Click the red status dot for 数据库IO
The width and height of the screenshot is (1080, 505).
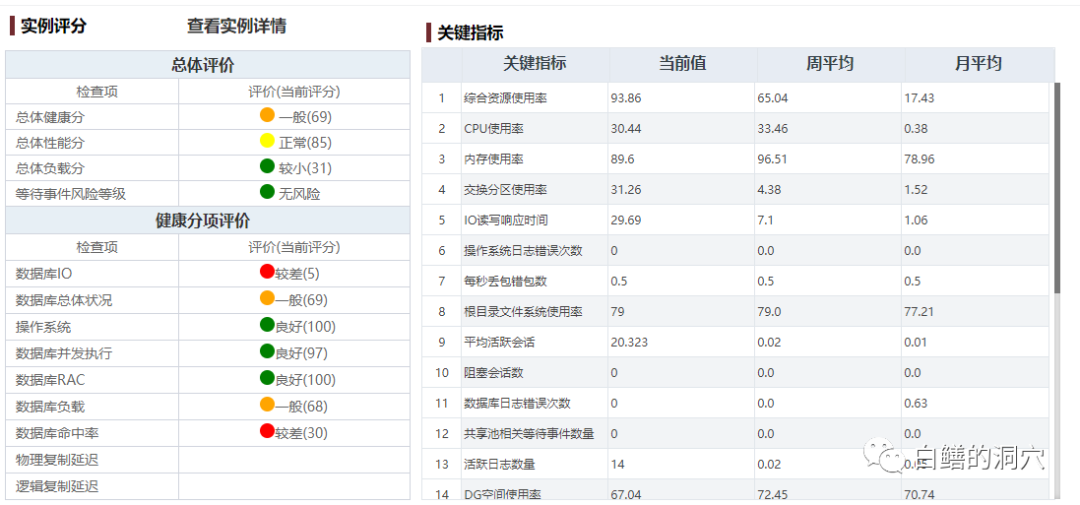pyautogui.click(x=267, y=271)
